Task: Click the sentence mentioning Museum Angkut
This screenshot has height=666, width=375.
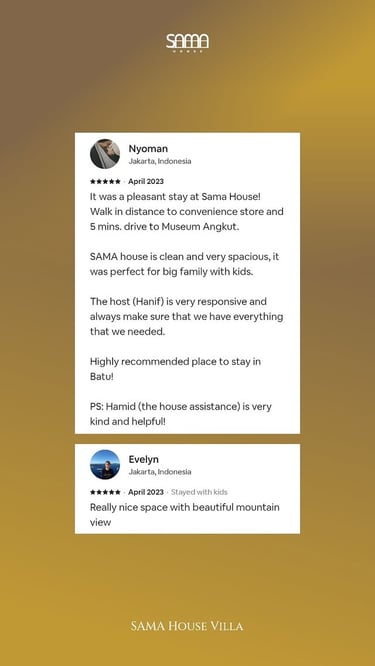Action: pos(187,219)
